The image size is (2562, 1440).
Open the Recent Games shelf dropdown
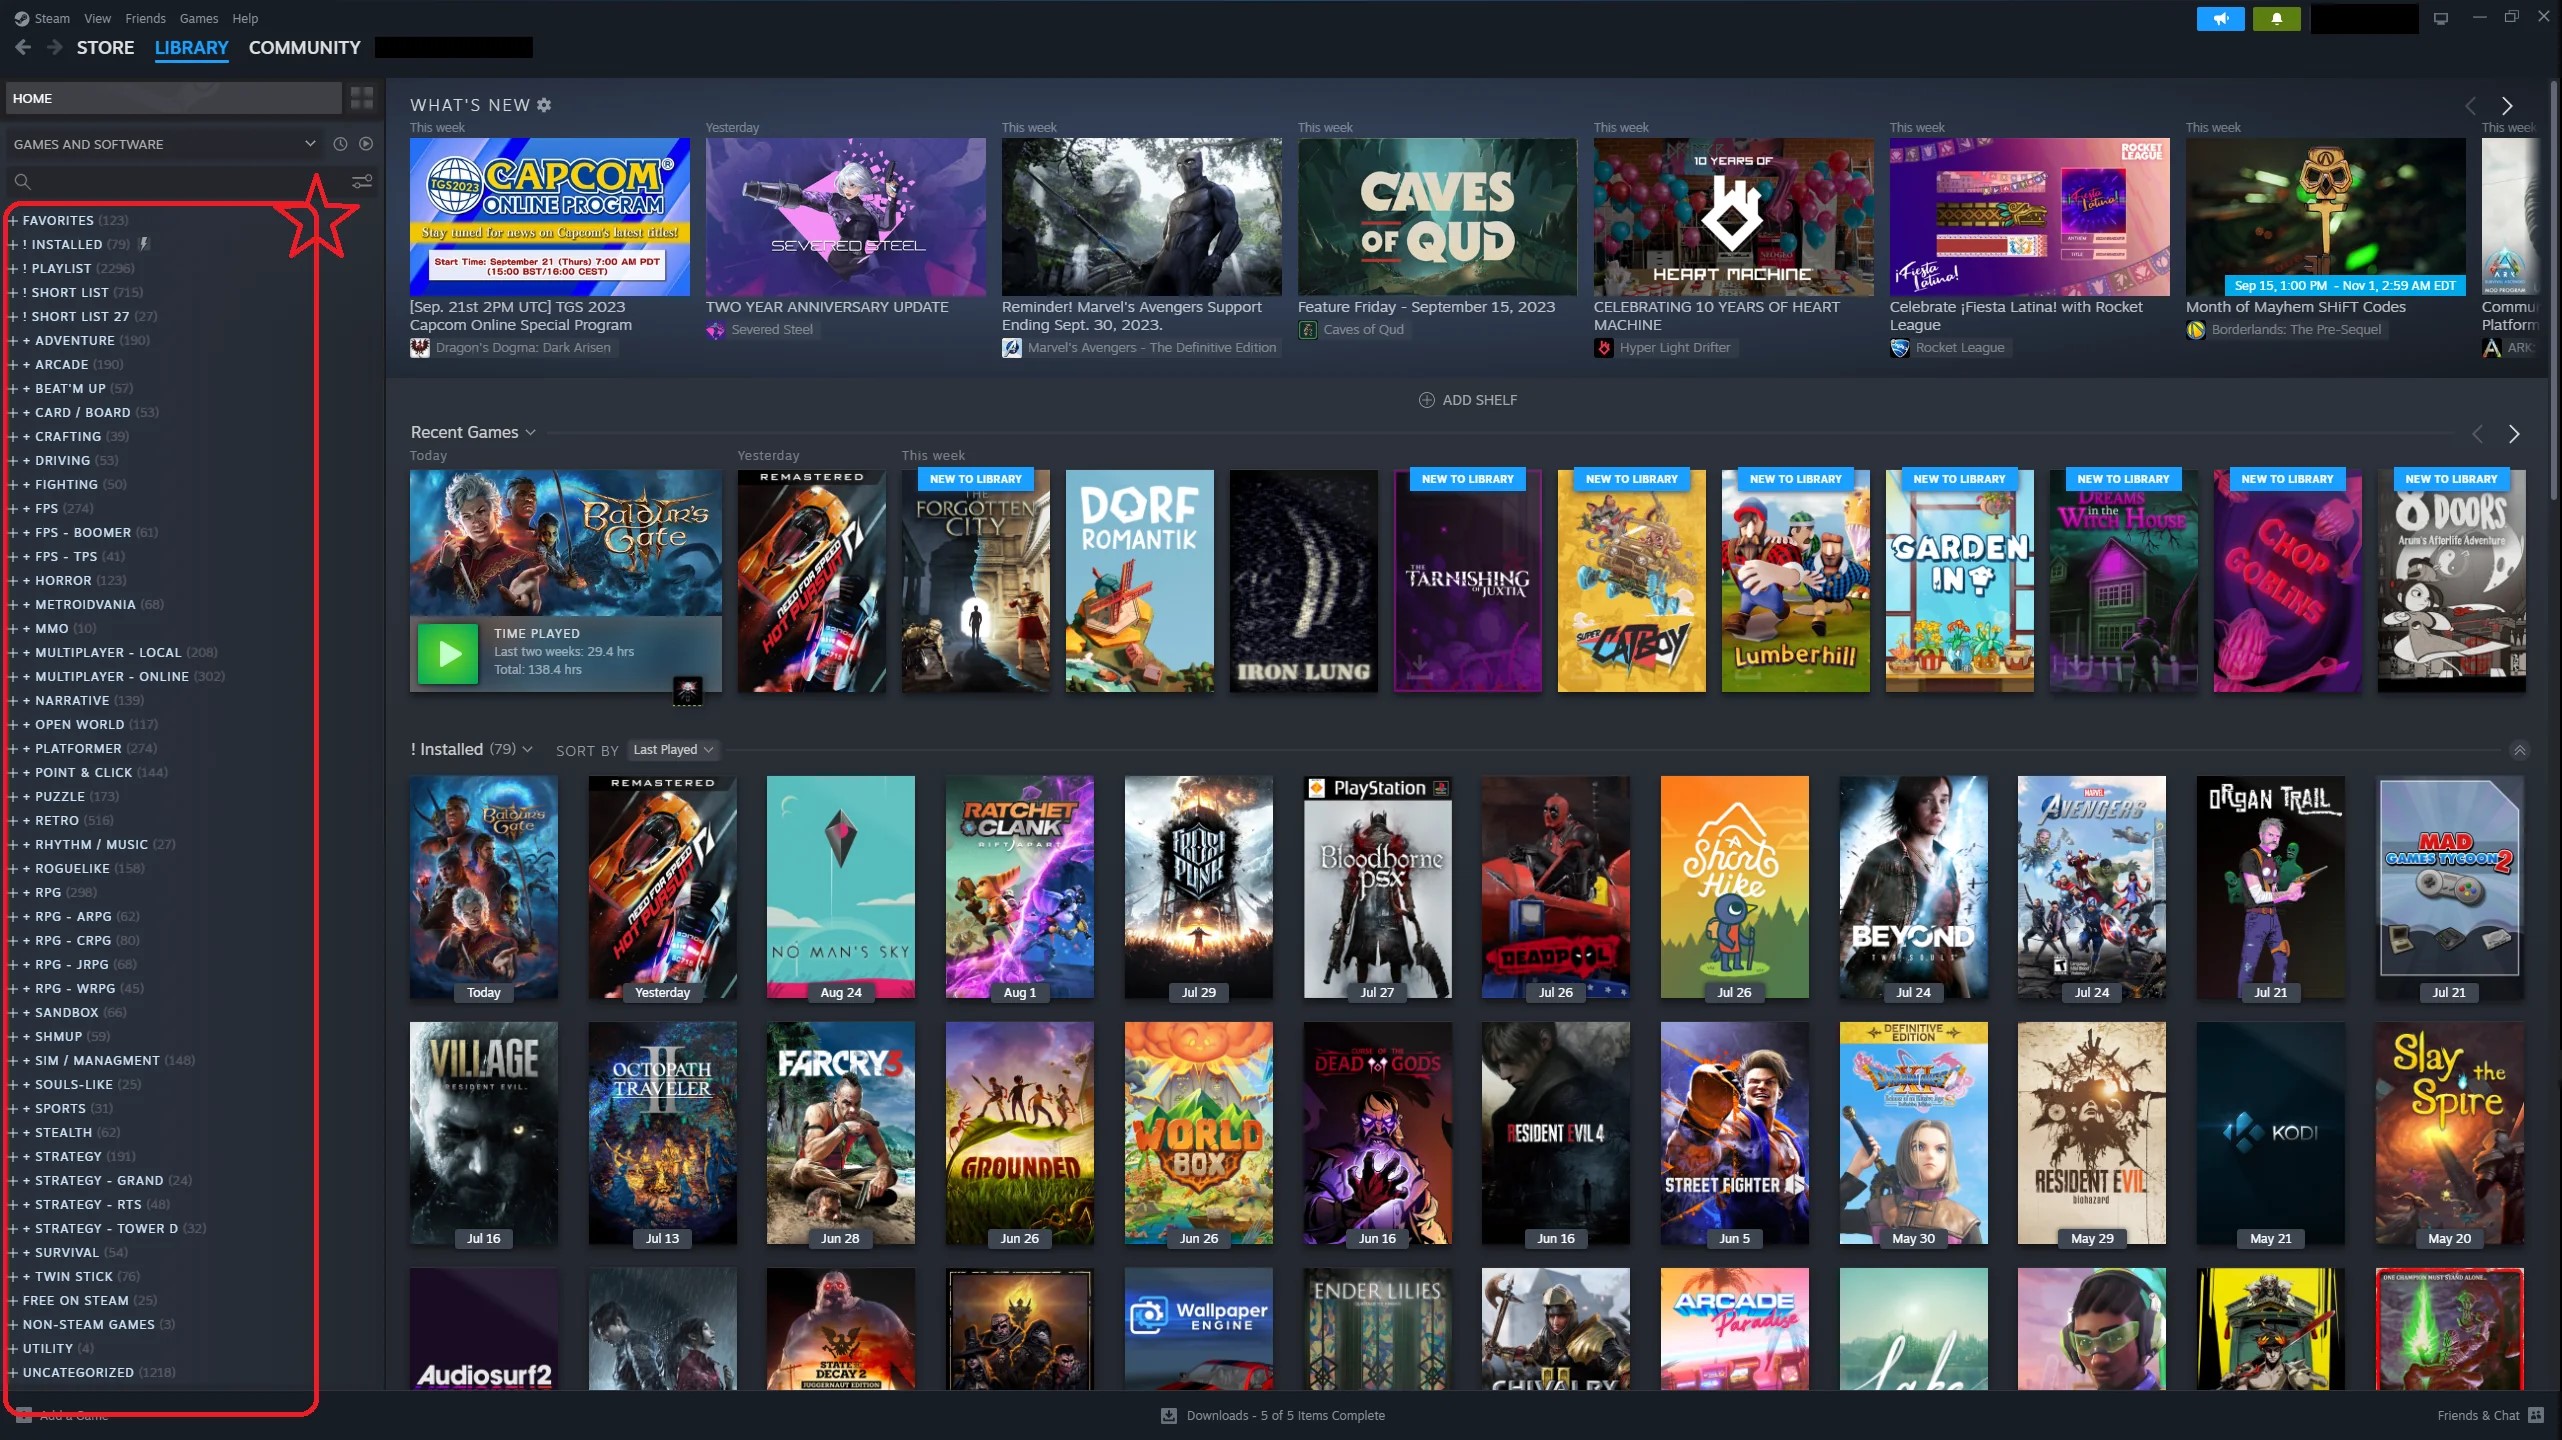530,433
